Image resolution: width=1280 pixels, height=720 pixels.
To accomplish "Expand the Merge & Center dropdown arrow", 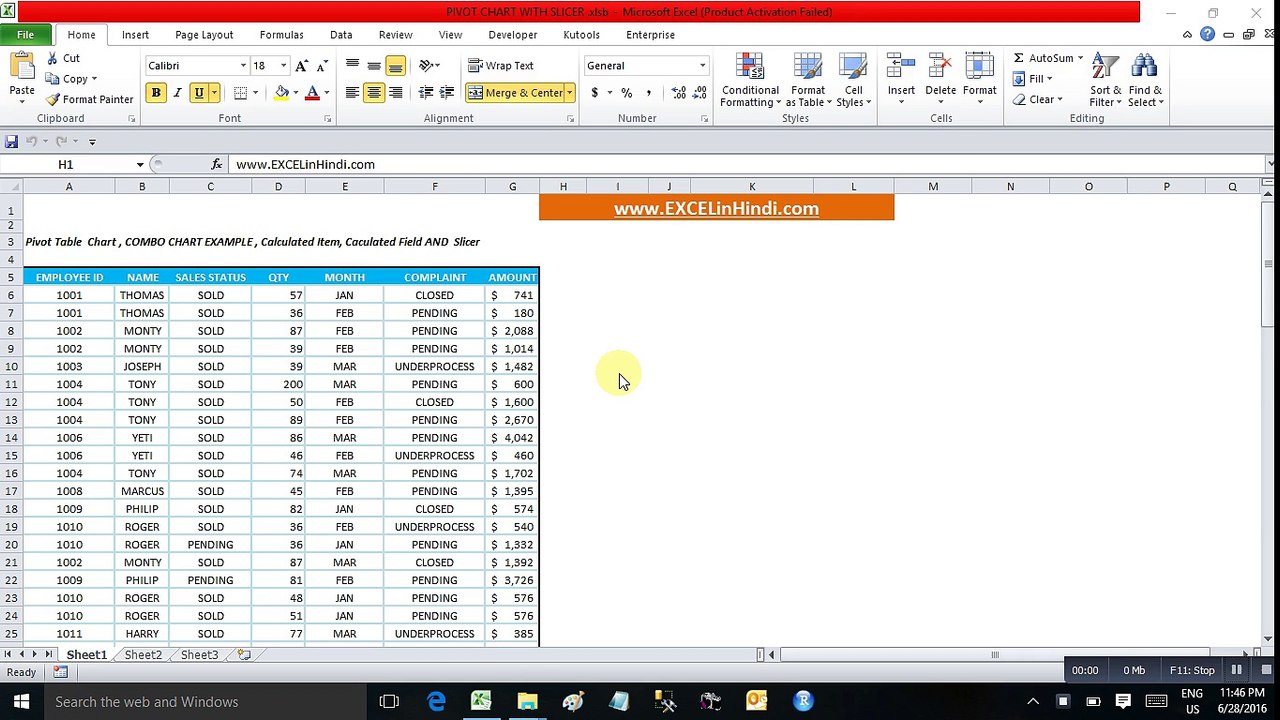I will click(x=569, y=93).
